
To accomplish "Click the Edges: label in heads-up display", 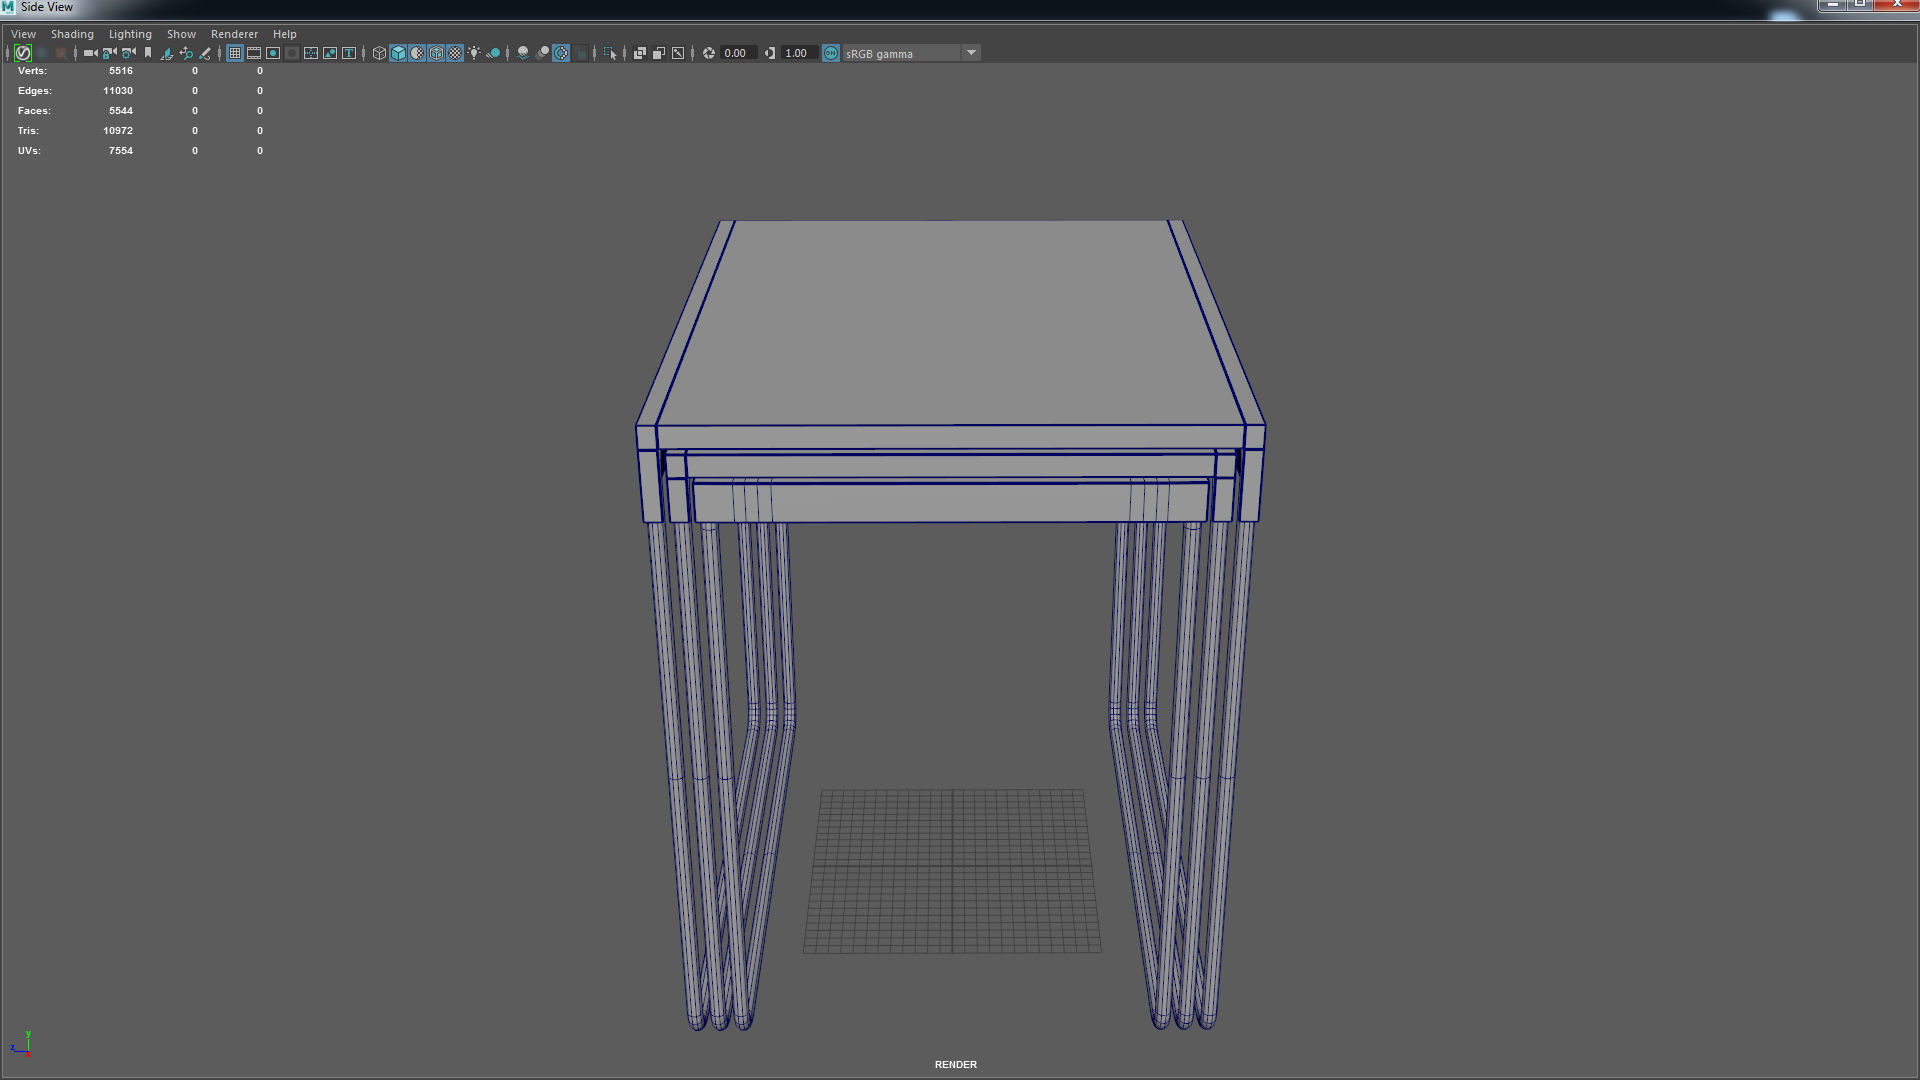I will (34, 91).
